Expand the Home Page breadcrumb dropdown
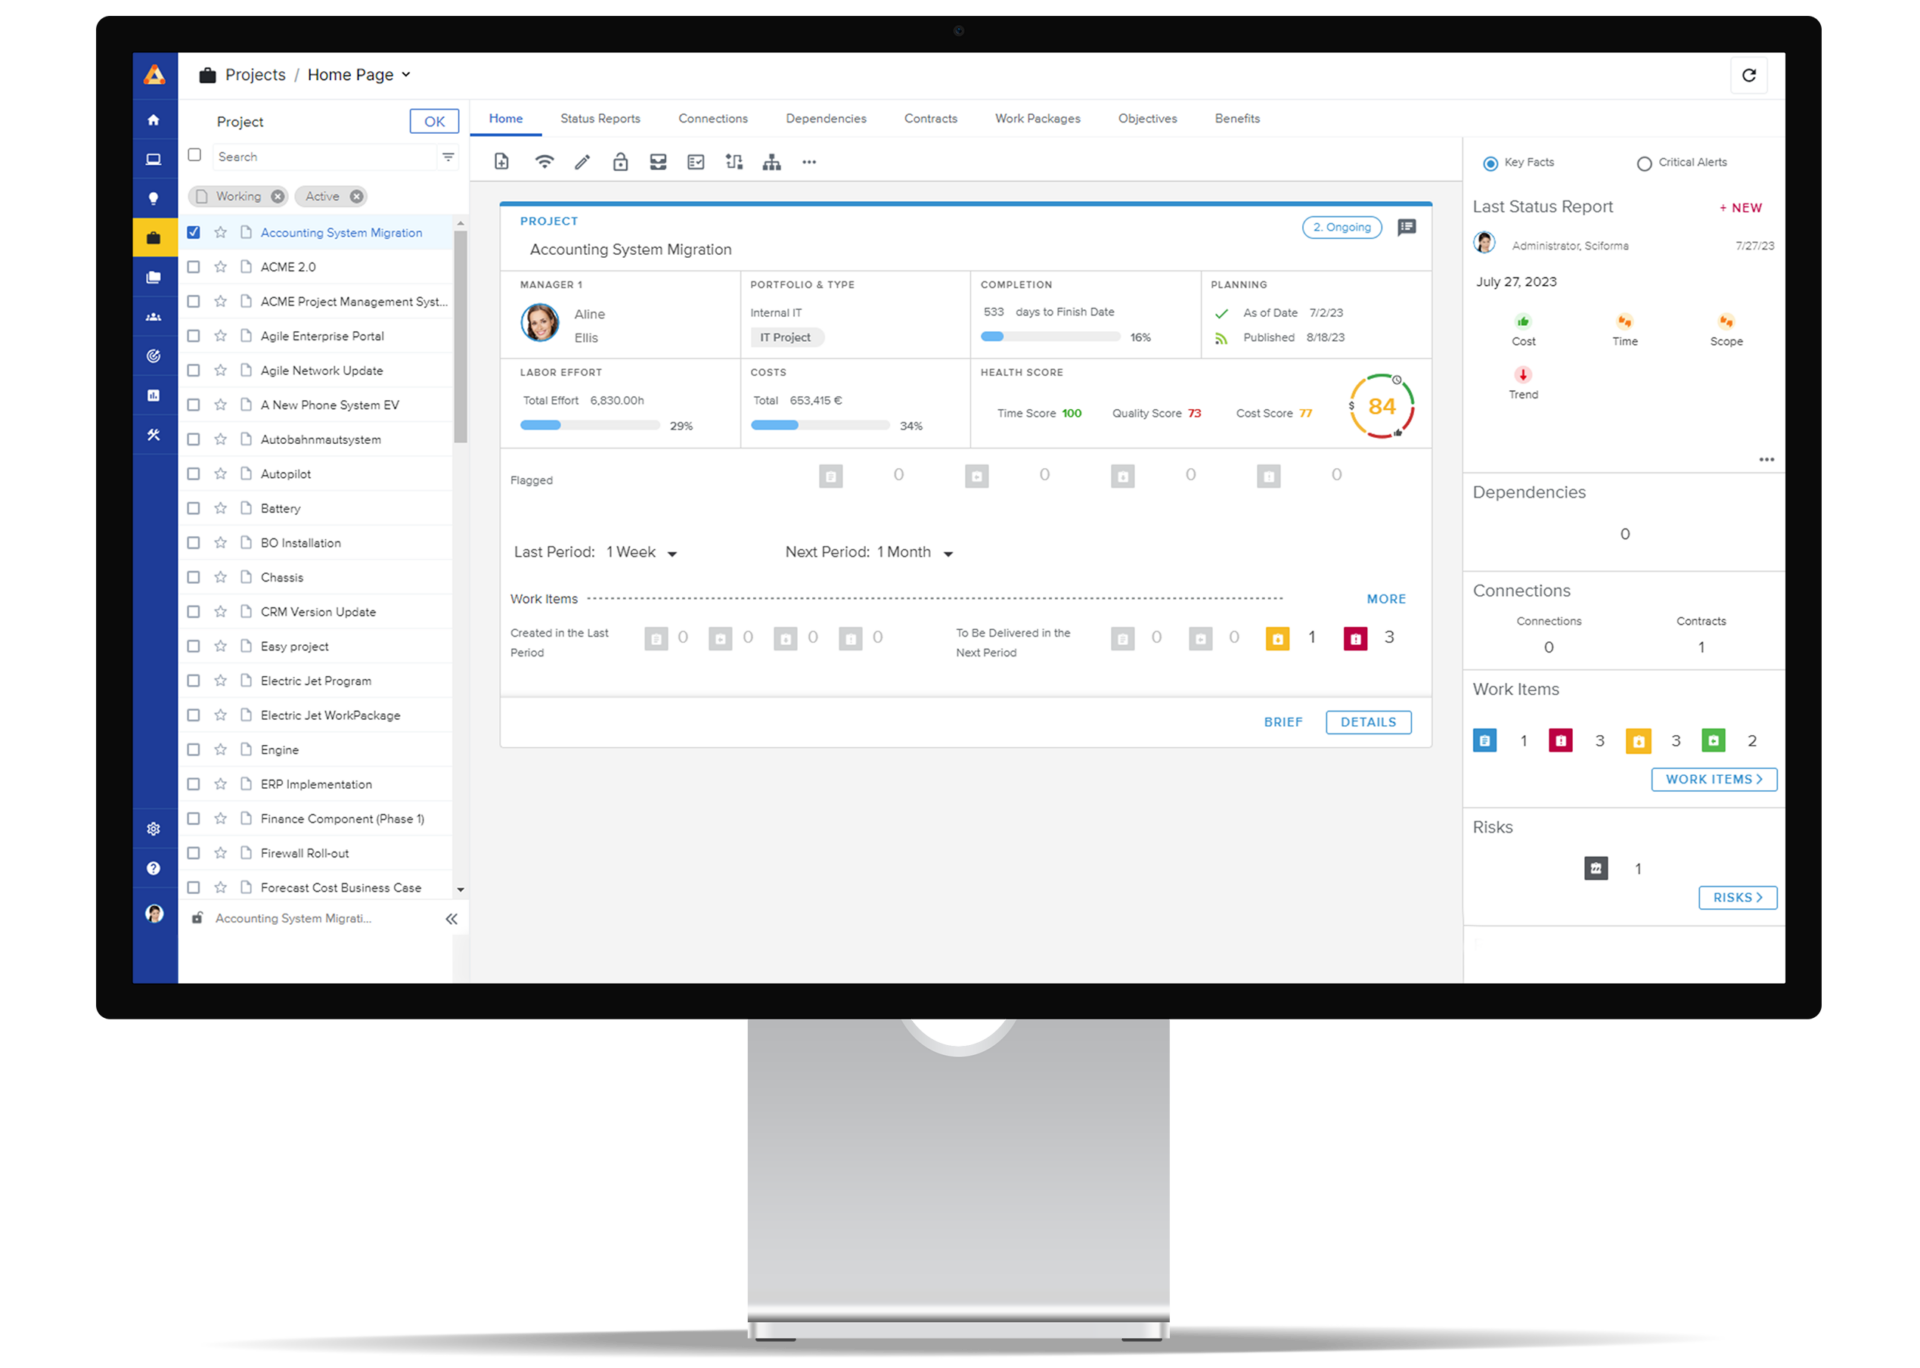The width and height of the screenshot is (1920, 1368). pyautogui.click(x=406, y=75)
